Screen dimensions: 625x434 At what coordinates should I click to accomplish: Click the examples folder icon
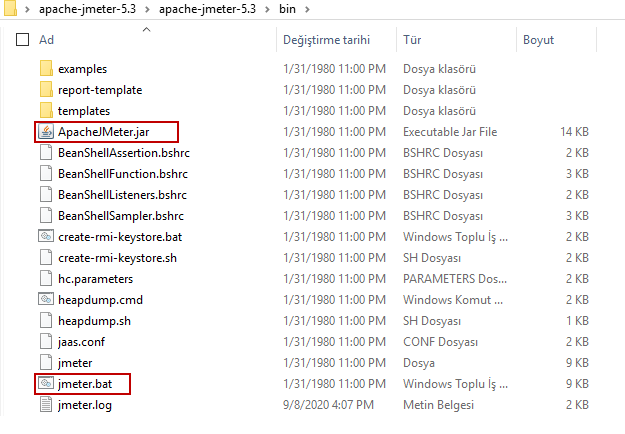(x=46, y=69)
